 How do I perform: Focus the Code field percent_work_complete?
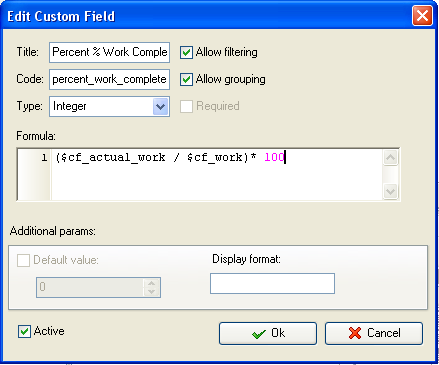[x=109, y=79]
